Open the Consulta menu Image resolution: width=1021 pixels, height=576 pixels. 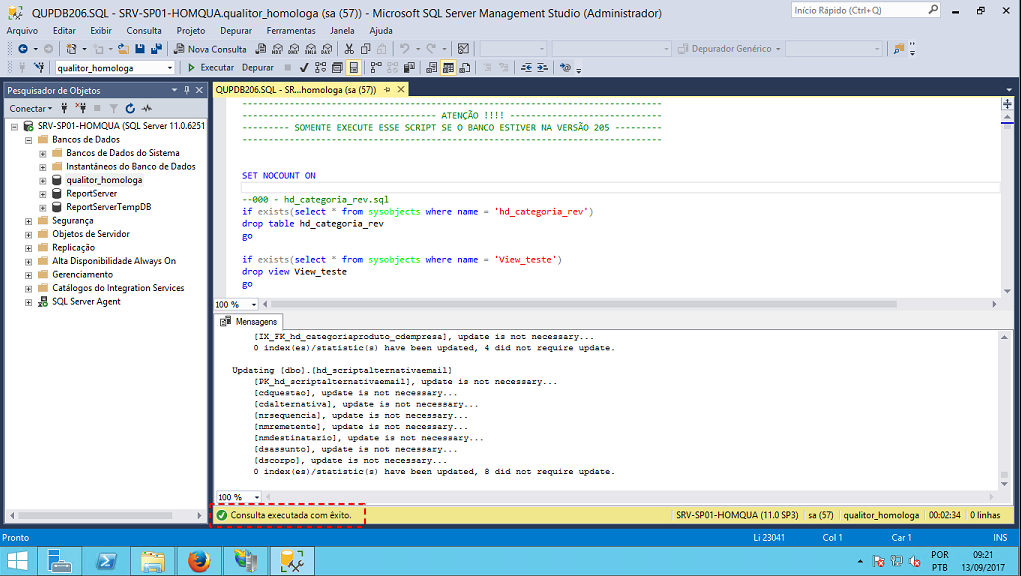coord(144,31)
